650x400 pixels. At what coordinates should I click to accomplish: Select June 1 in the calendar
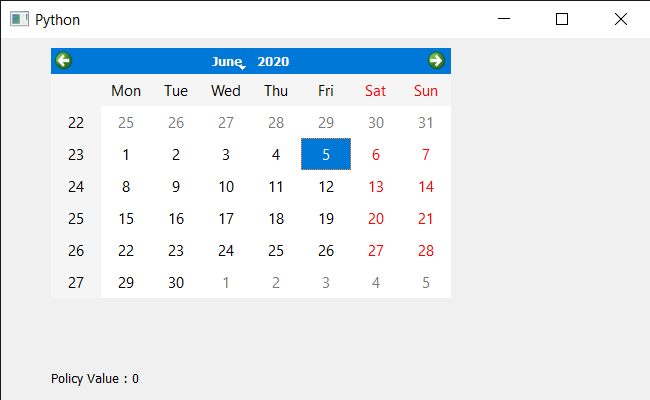(x=126, y=154)
